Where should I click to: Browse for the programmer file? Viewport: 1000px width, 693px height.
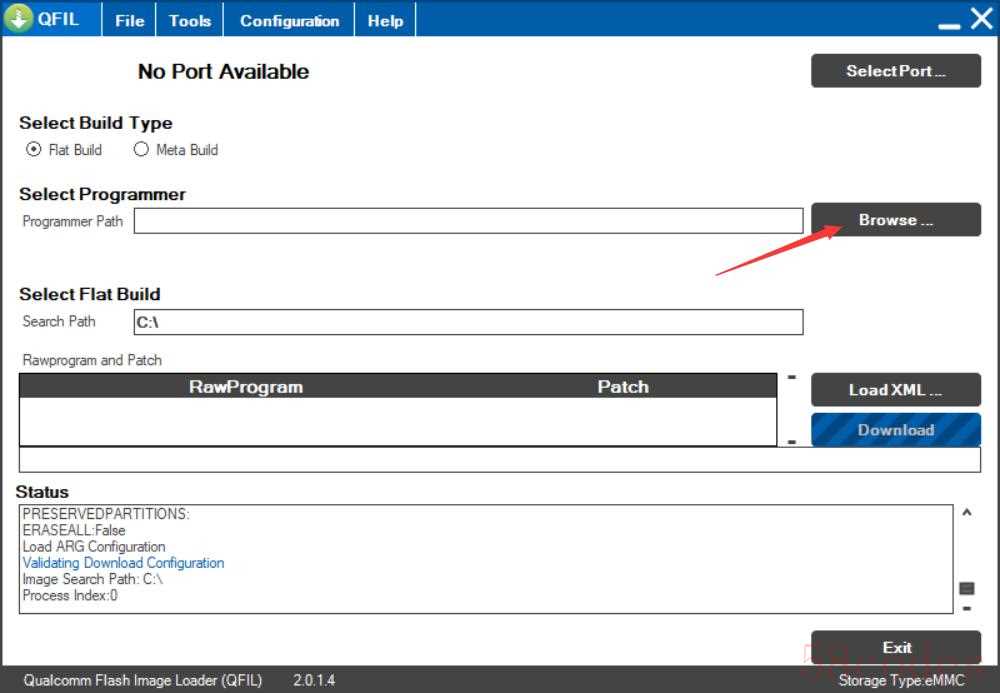(x=895, y=220)
